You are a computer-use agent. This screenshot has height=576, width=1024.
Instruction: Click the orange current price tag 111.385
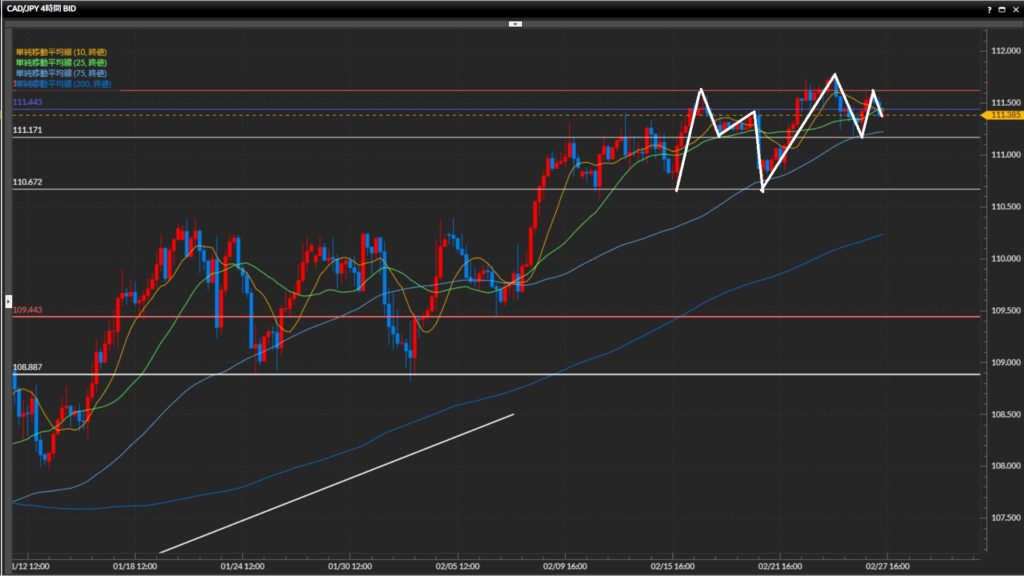[x=1002, y=115]
